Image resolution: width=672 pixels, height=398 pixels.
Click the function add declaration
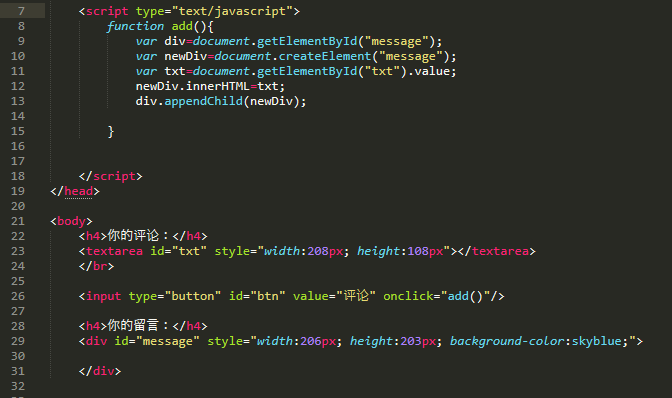tap(160, 27)
